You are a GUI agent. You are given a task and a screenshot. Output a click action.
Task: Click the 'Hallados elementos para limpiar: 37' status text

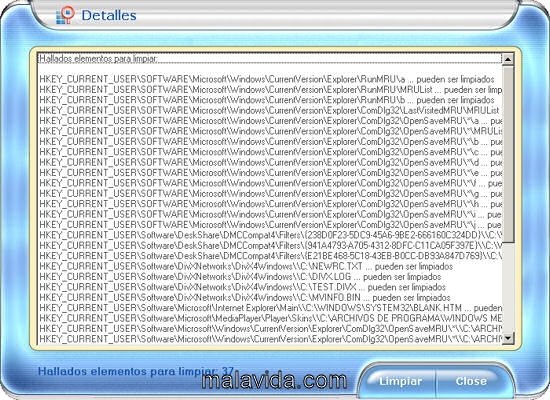(x=135, y=371)
